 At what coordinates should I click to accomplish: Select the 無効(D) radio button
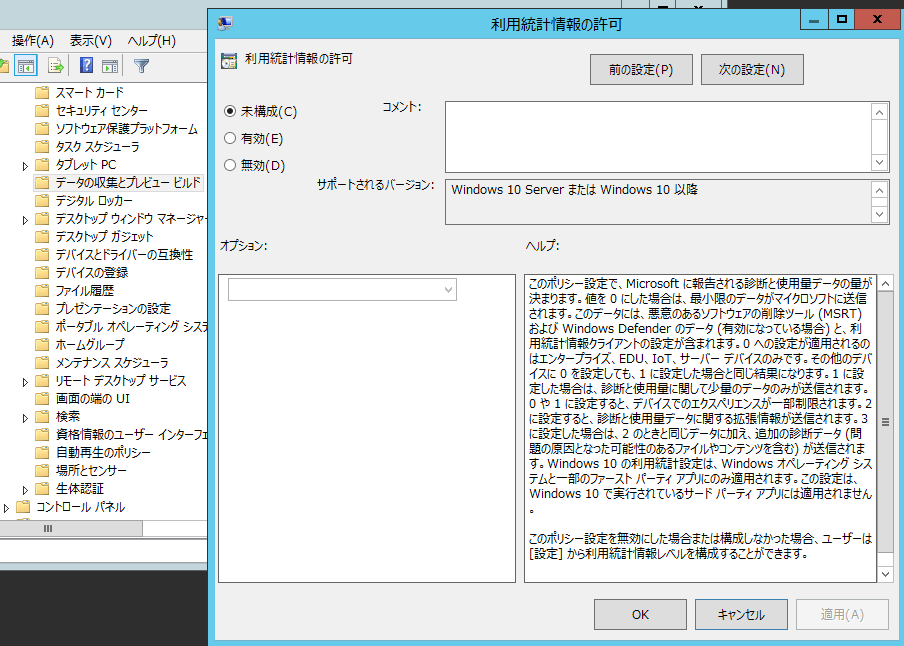coord(230,165)
